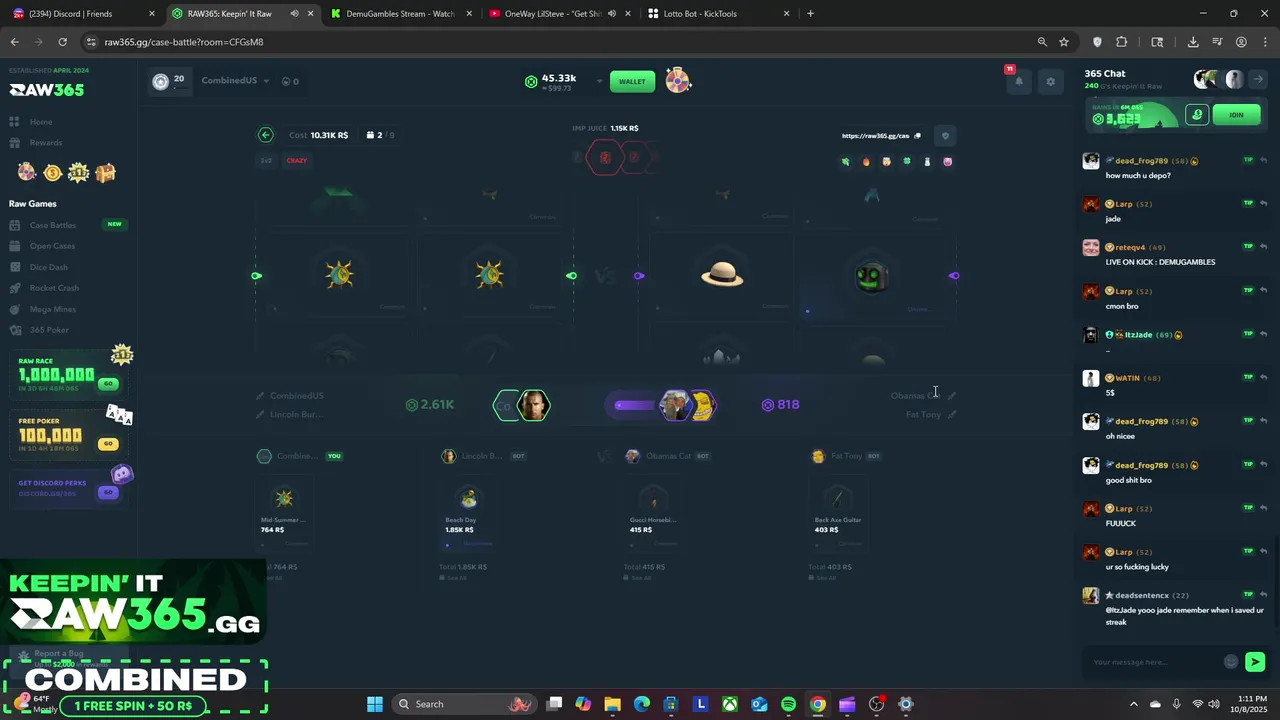Reload the page
Screen dimensions: 1280x720
click(62, 42)
